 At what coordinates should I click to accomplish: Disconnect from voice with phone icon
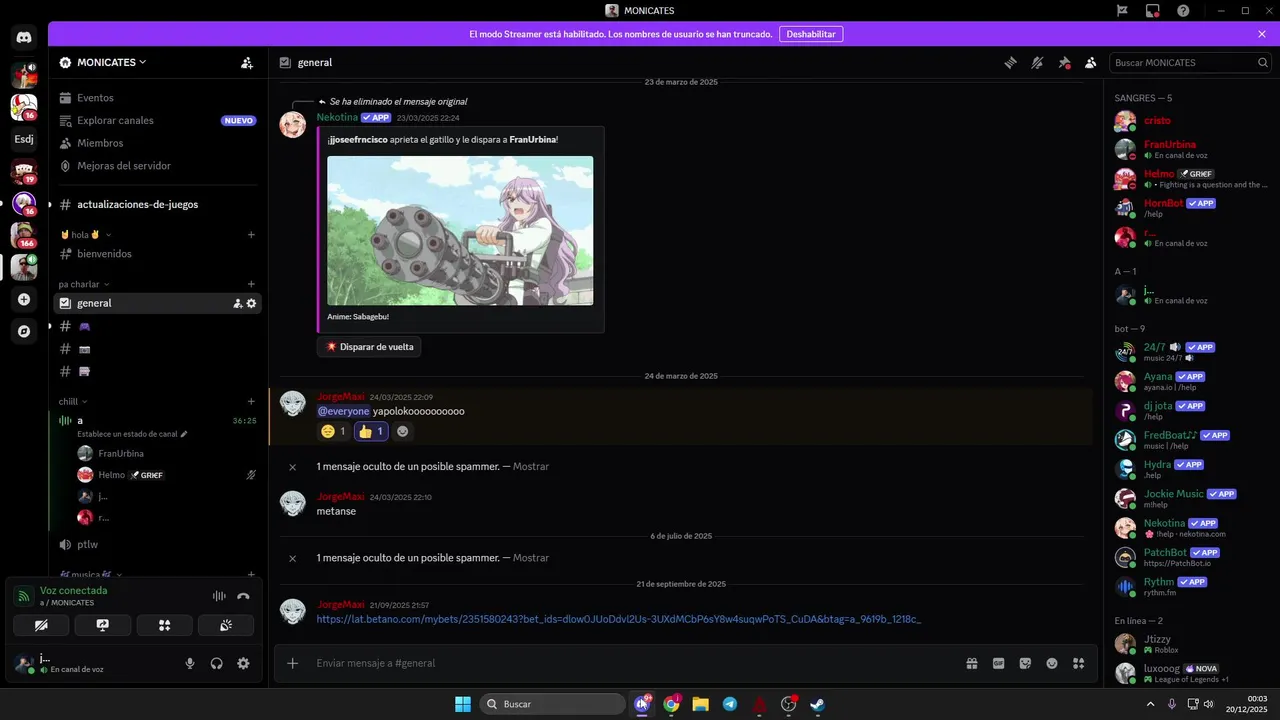click(x=243, y=596)
